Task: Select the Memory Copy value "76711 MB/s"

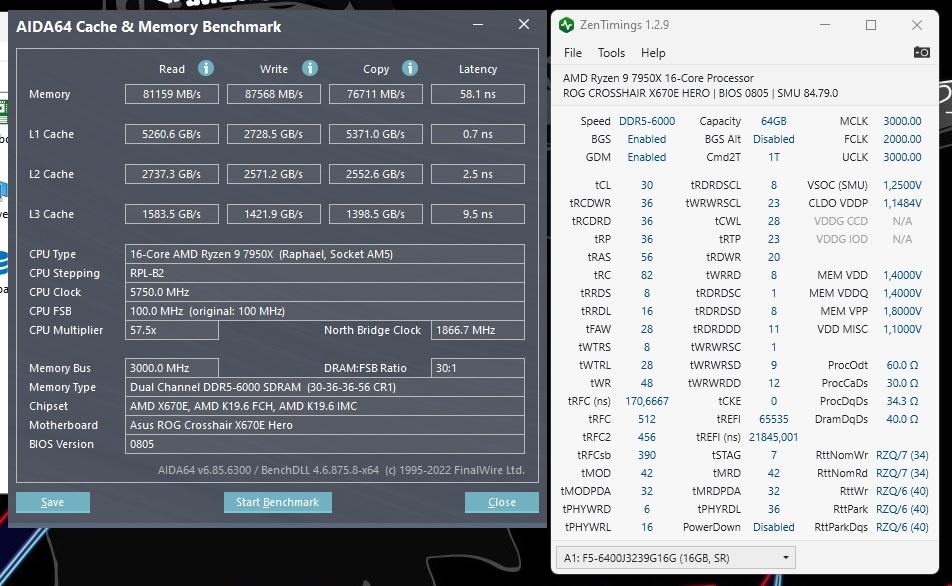Action: (x=376, y=94)
